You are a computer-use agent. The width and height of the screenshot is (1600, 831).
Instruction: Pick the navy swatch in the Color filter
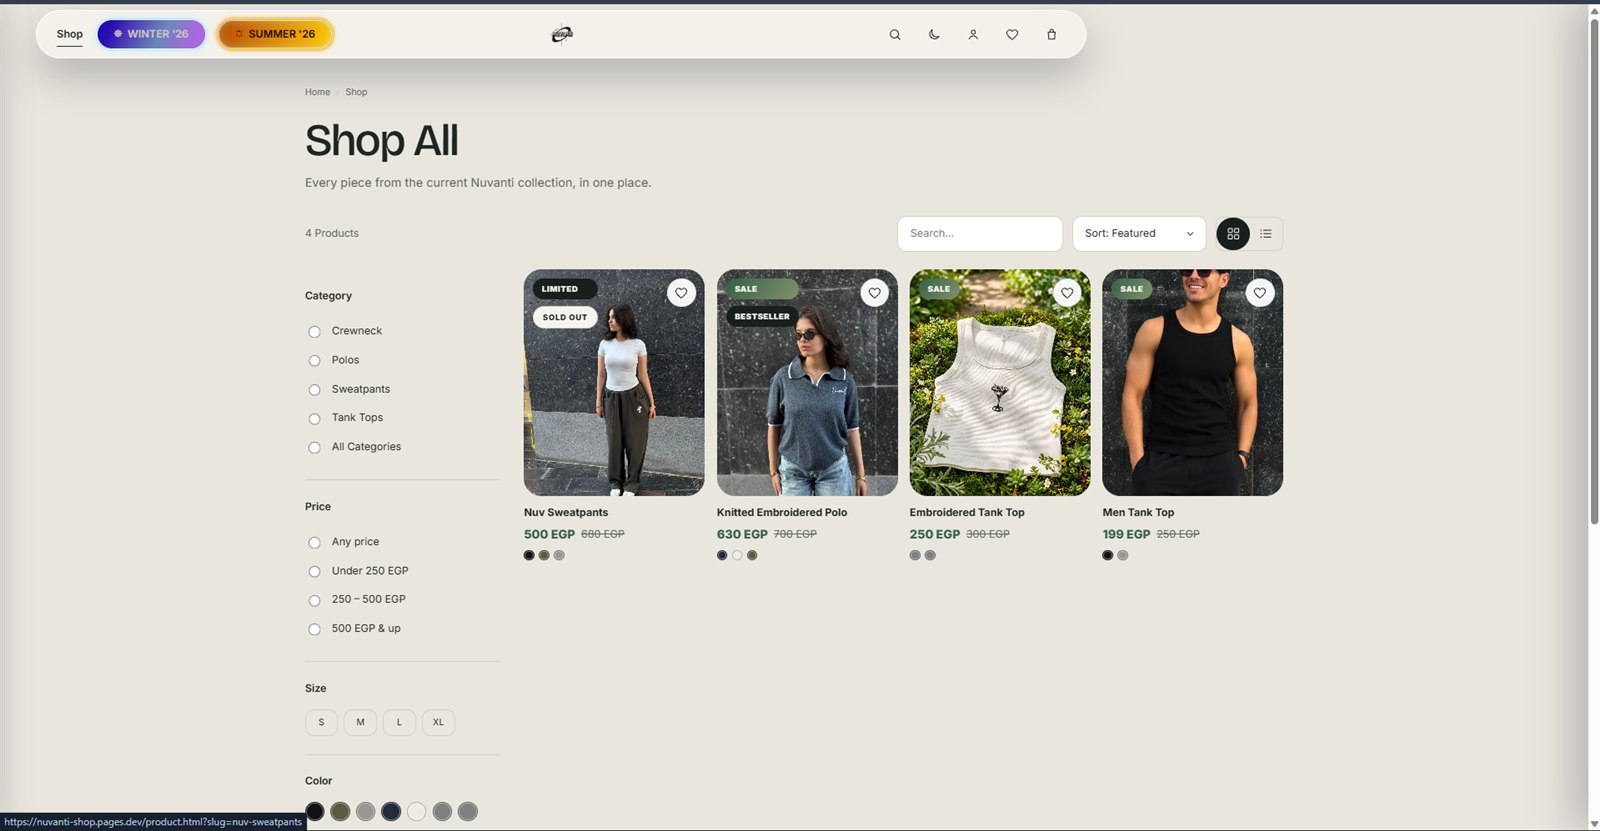pyautogui.click(x=391, y=811)
